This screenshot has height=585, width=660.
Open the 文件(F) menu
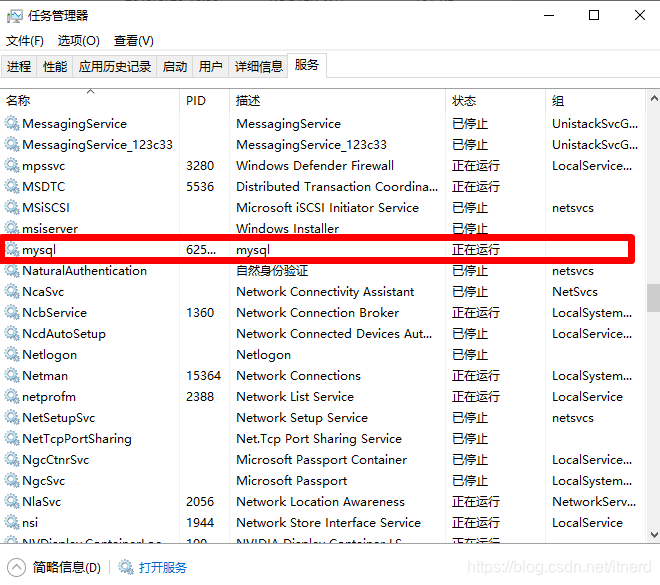(x=24, y=41)
